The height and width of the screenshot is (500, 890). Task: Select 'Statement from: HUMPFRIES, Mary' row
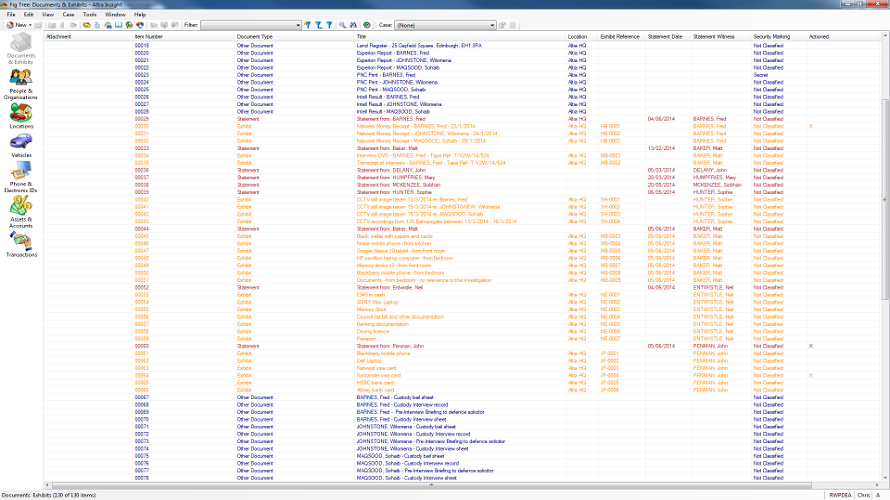point(461,178)
